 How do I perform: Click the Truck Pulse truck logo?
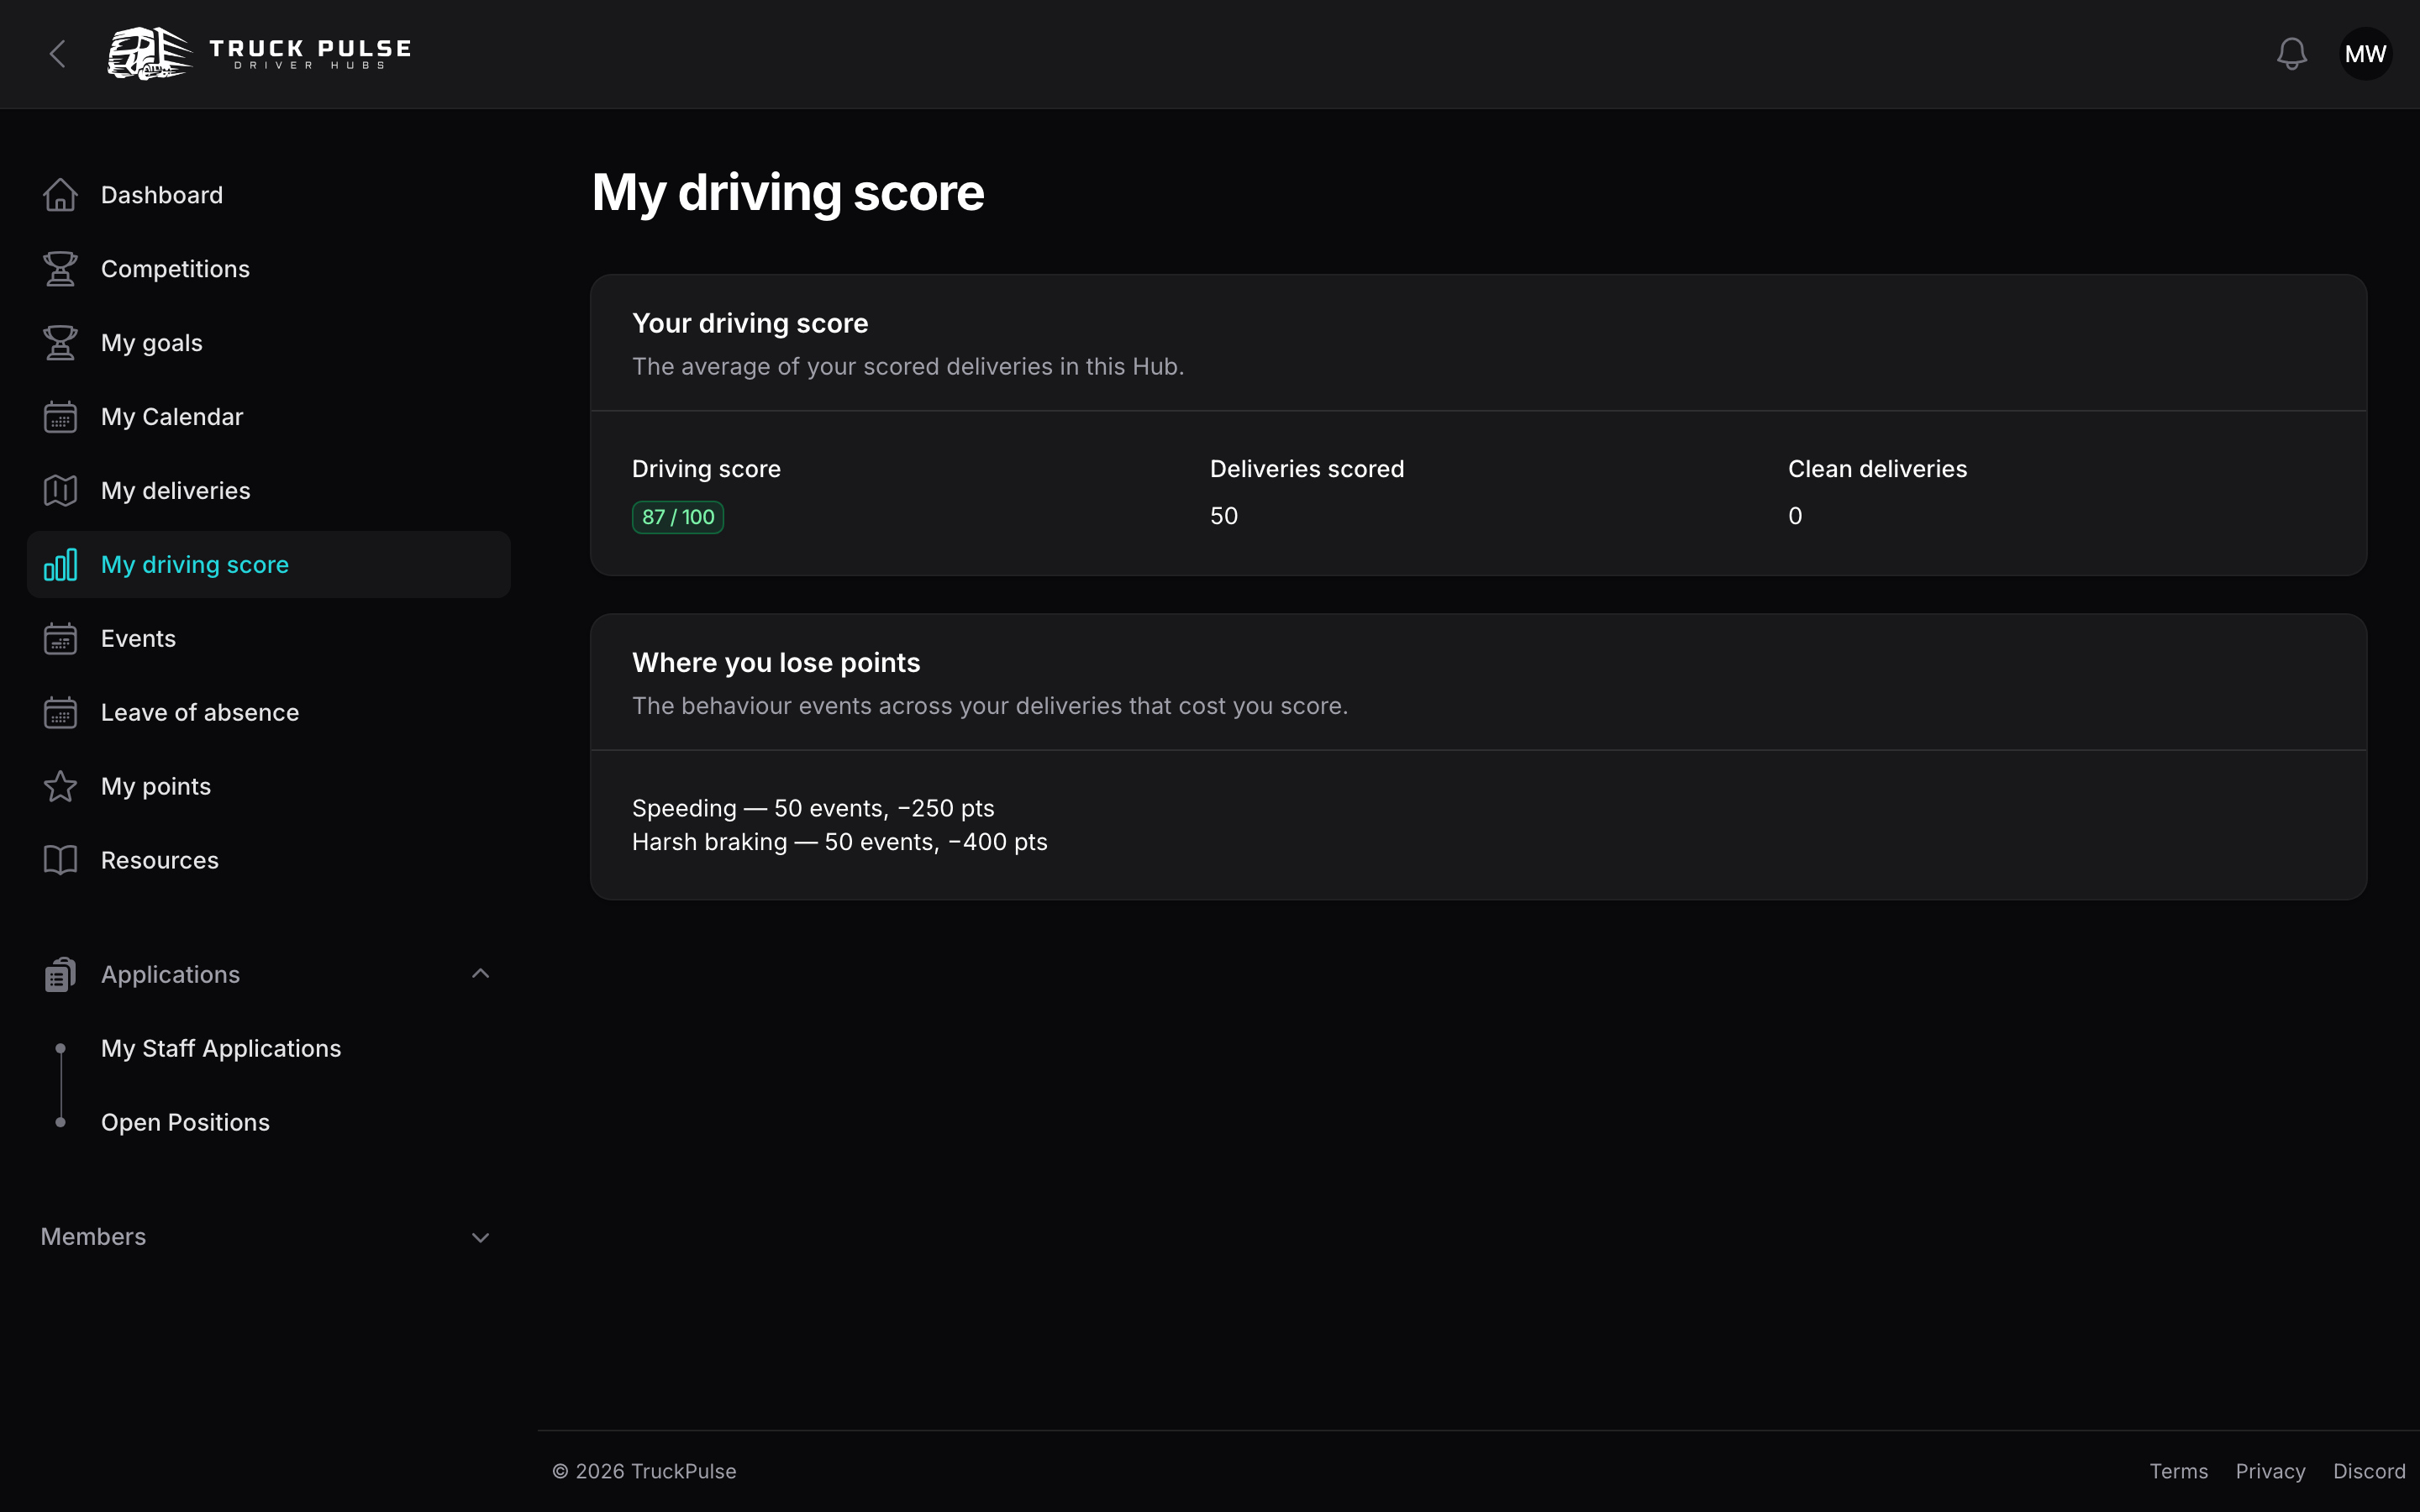150,53
